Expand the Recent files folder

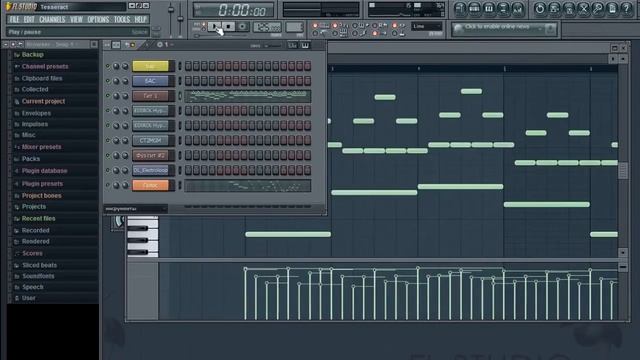coord(35,218)
